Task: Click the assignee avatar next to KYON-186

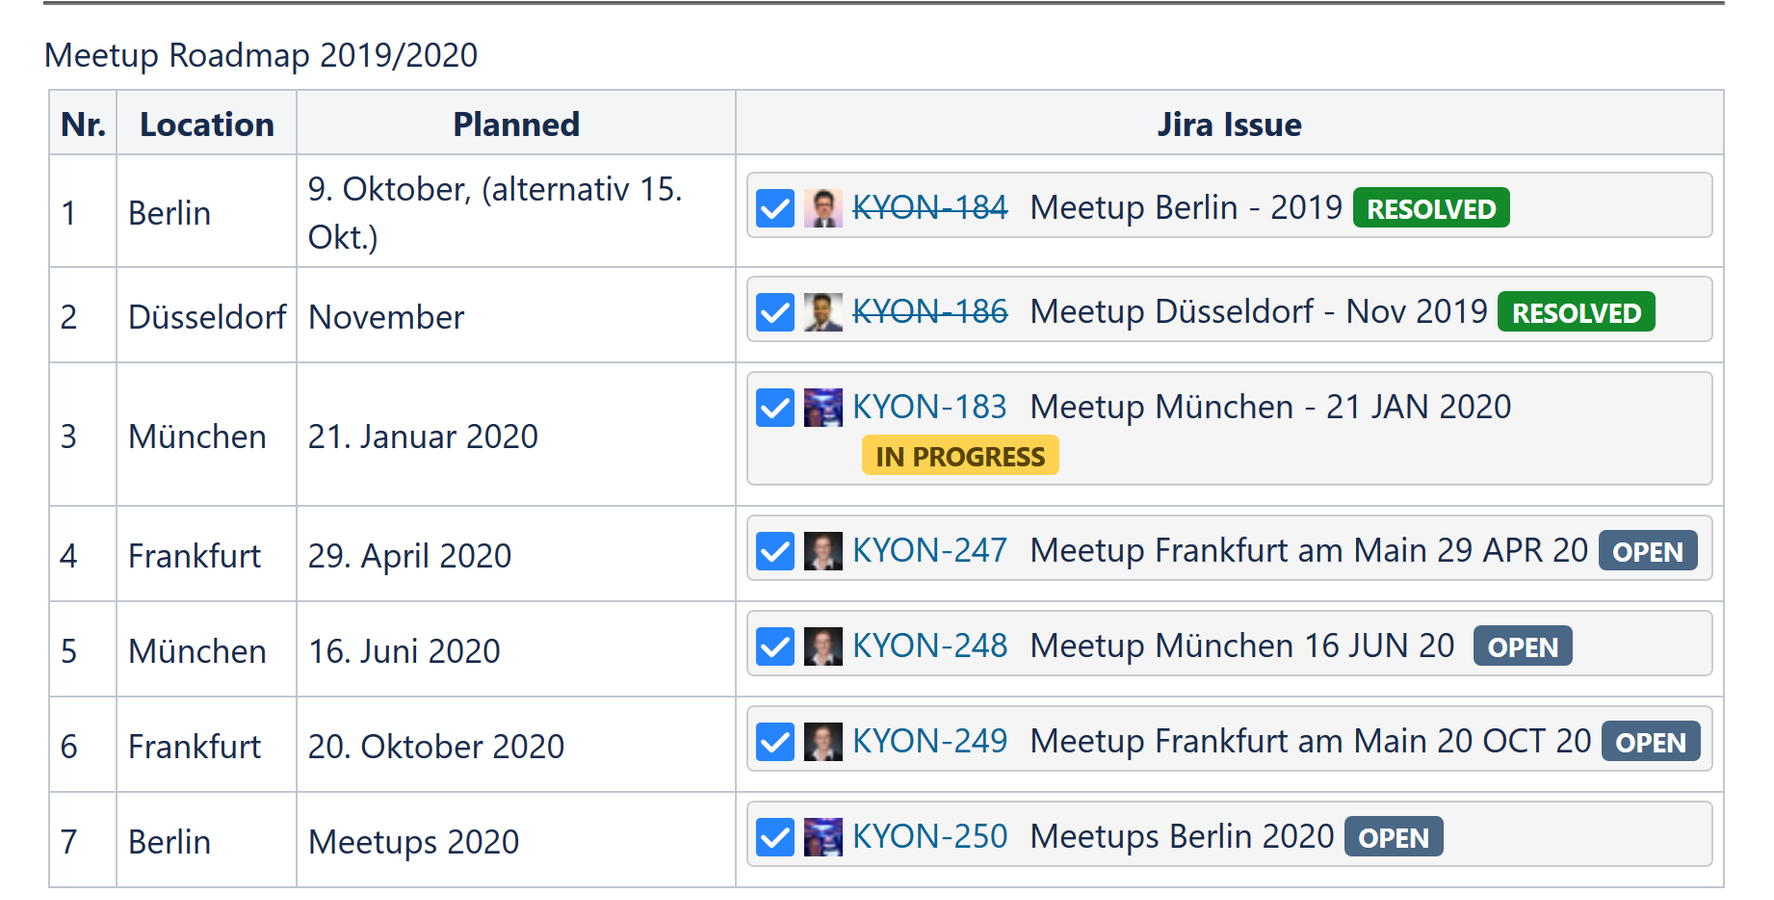Action: click(x=823, y=312)
